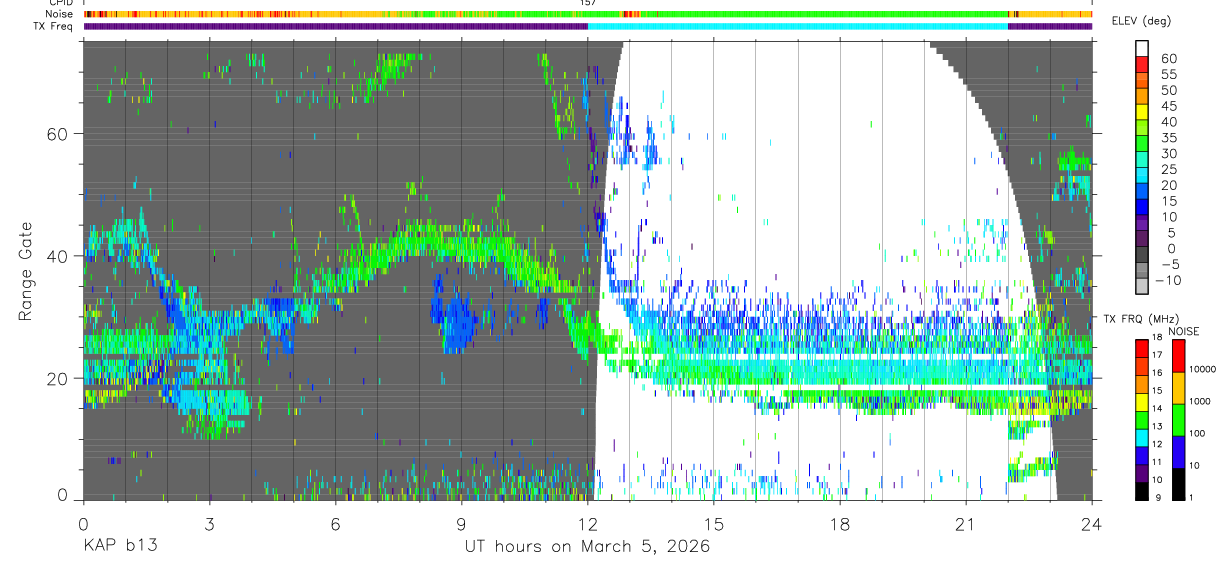Viewport: 1228px width, 567px height.
Task: Click the 20 tick label on Range Gate axis
Action: click(58, 379)
